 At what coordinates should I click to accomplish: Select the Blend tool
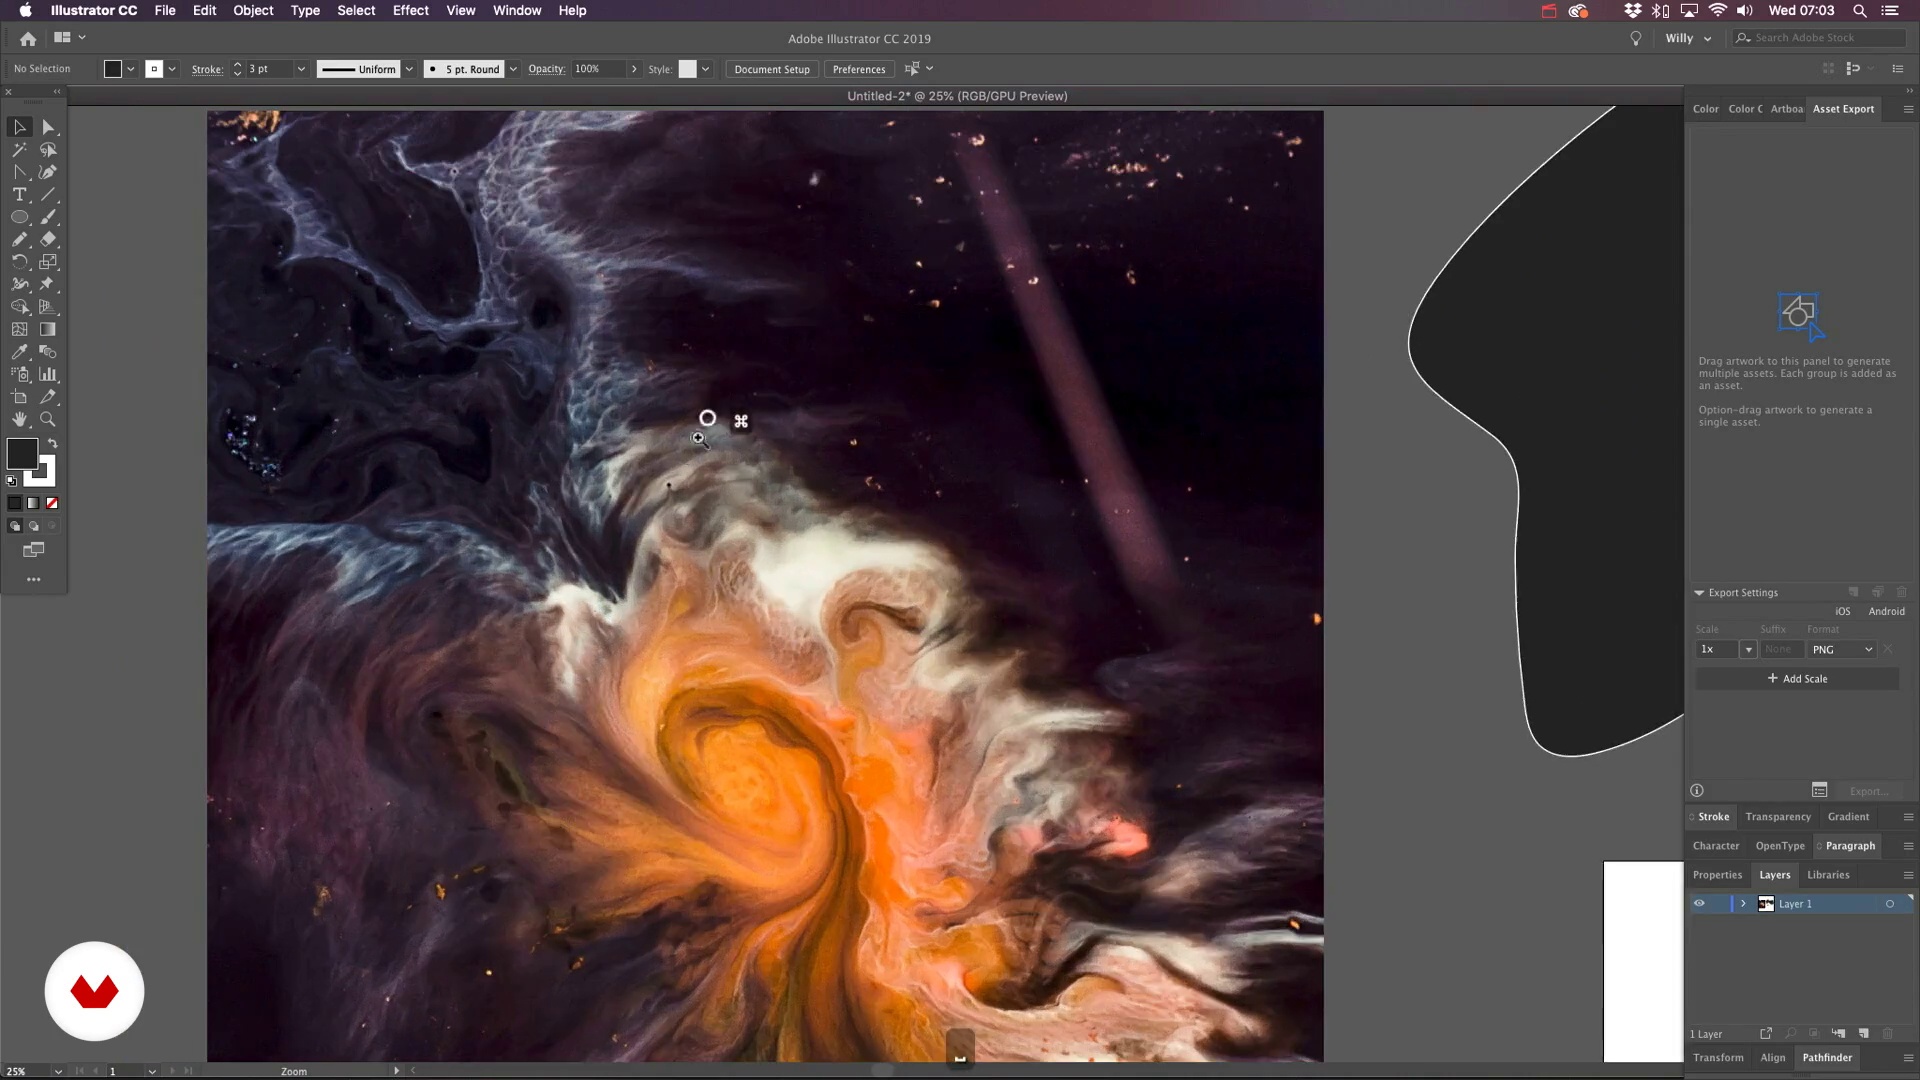[x=48, y=352]
